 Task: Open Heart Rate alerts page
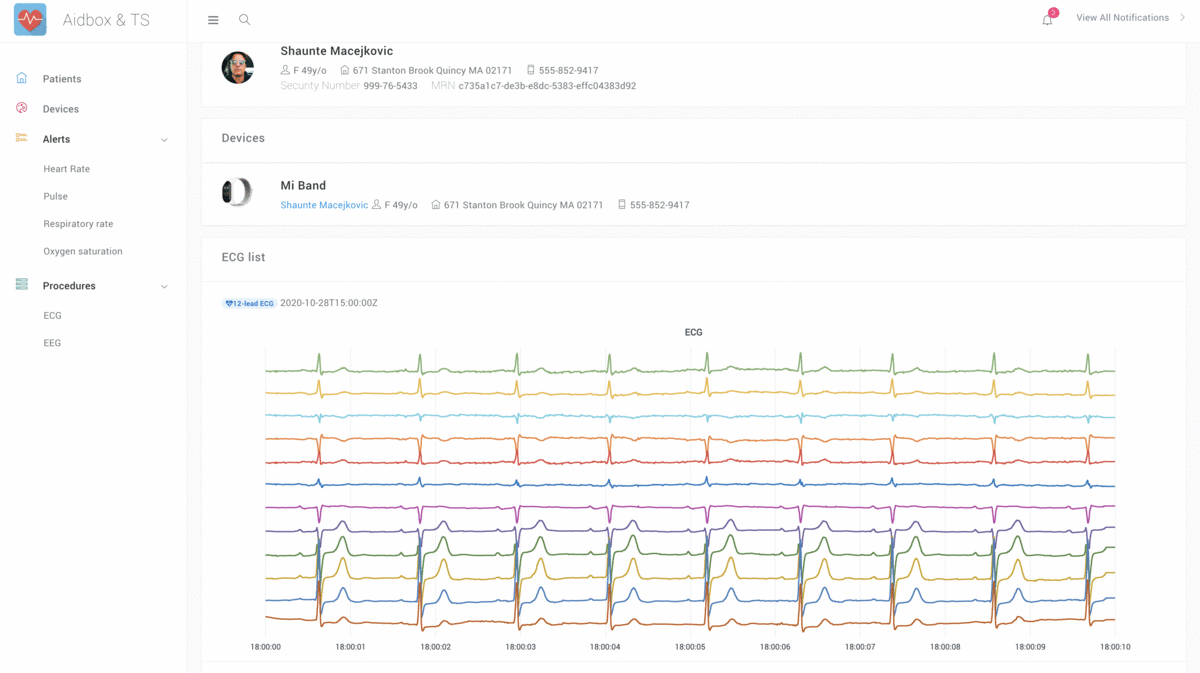[66, 169]
